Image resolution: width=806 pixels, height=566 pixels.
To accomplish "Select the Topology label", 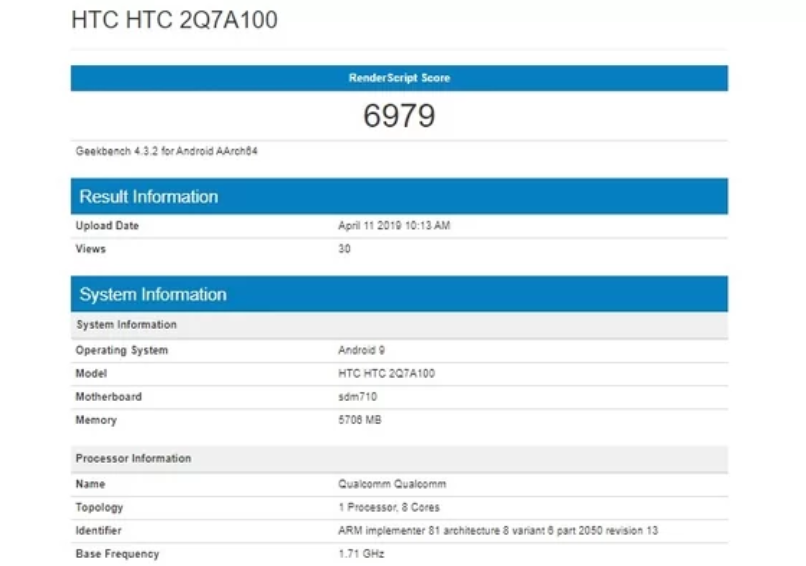I will 99,507.
